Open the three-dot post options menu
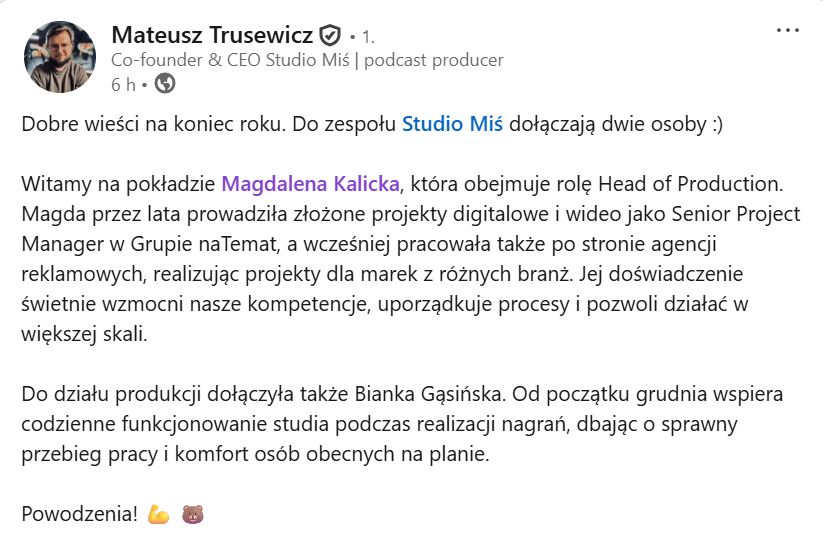 [788, 31]
